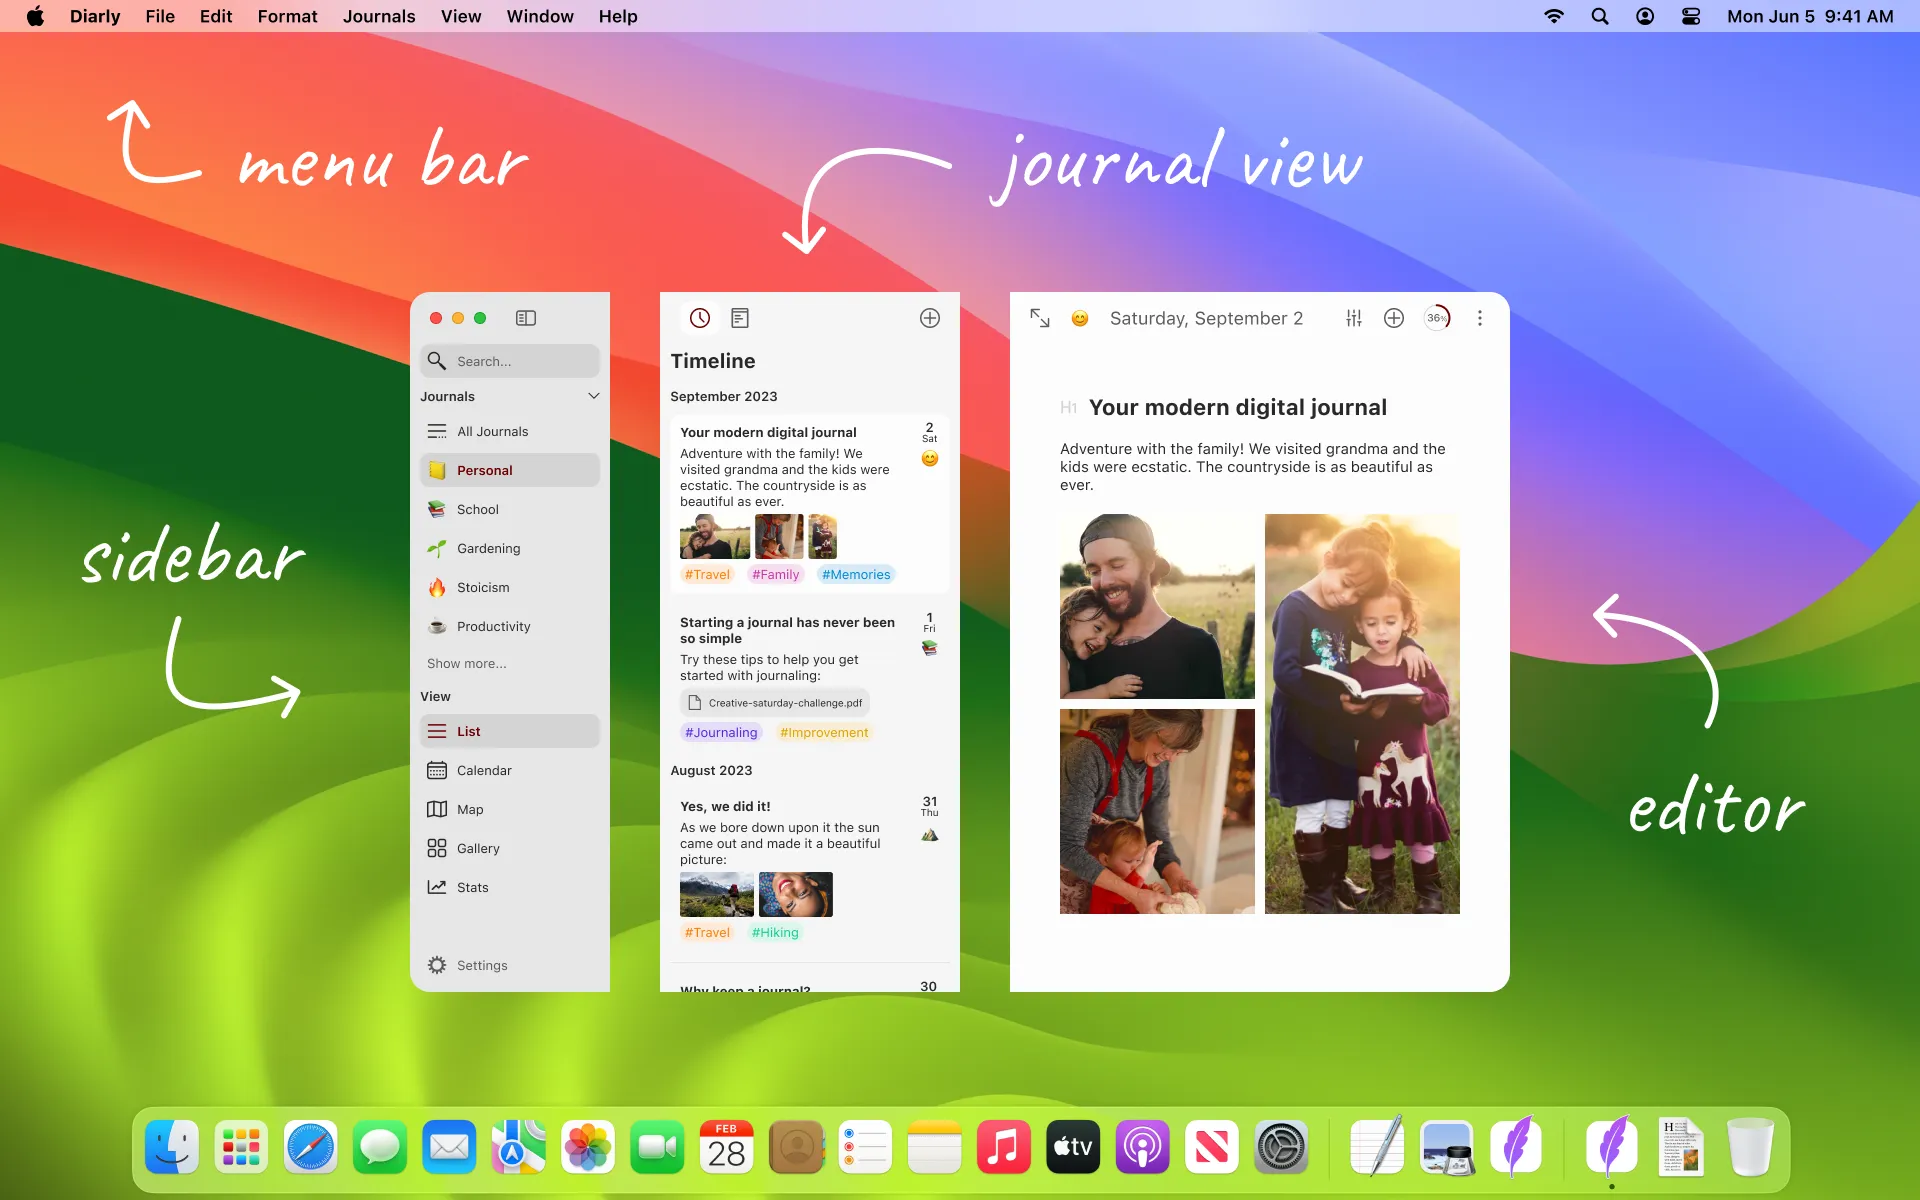Open System Settings in the dock

click(x=1281, y=1147)
